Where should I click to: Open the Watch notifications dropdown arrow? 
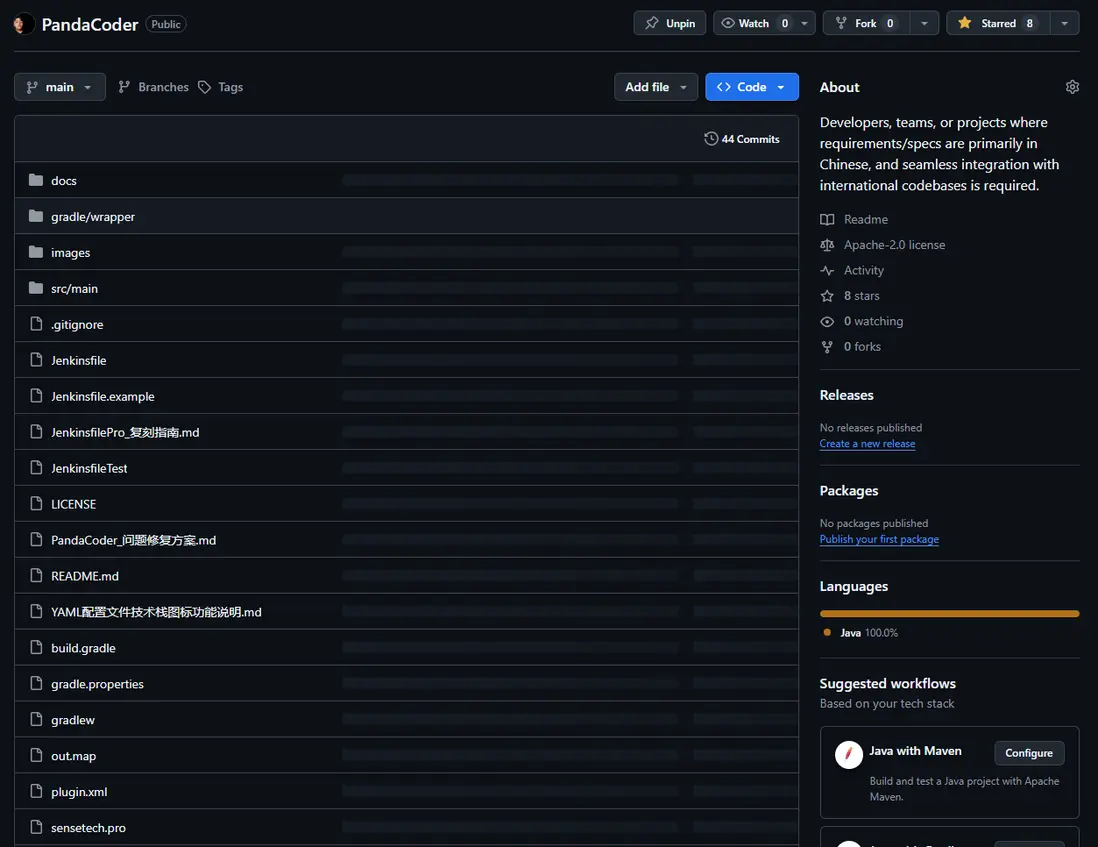805,23
